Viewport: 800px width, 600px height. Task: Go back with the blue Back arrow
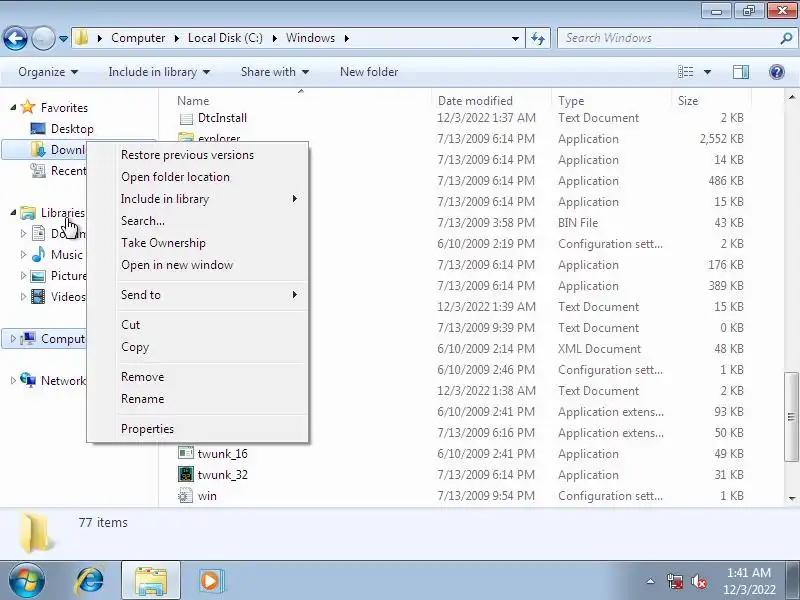click(x=15, y=38)
